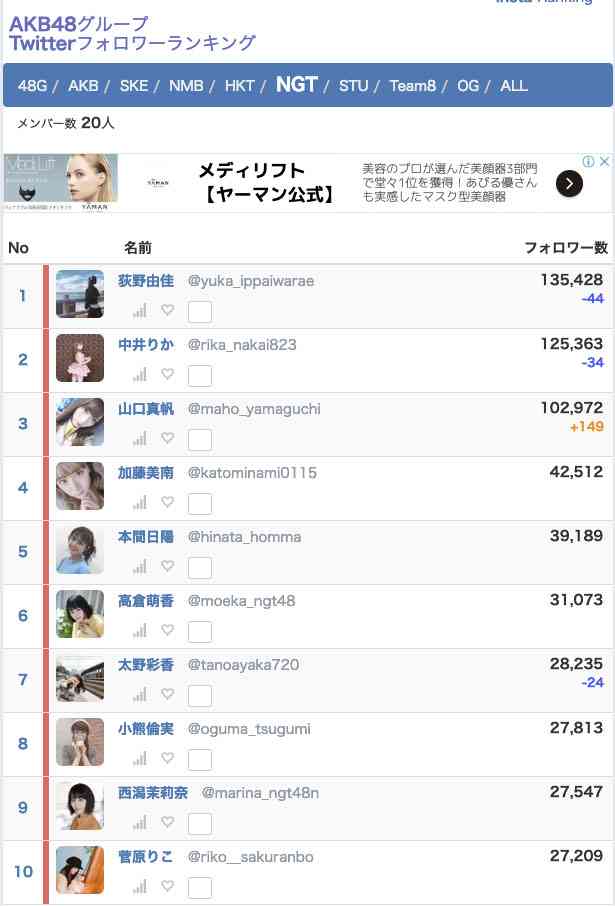The width and height of the screenshot is (615, 906).
Task: Check the box under @marina_ngt48n
Action: 200,824
